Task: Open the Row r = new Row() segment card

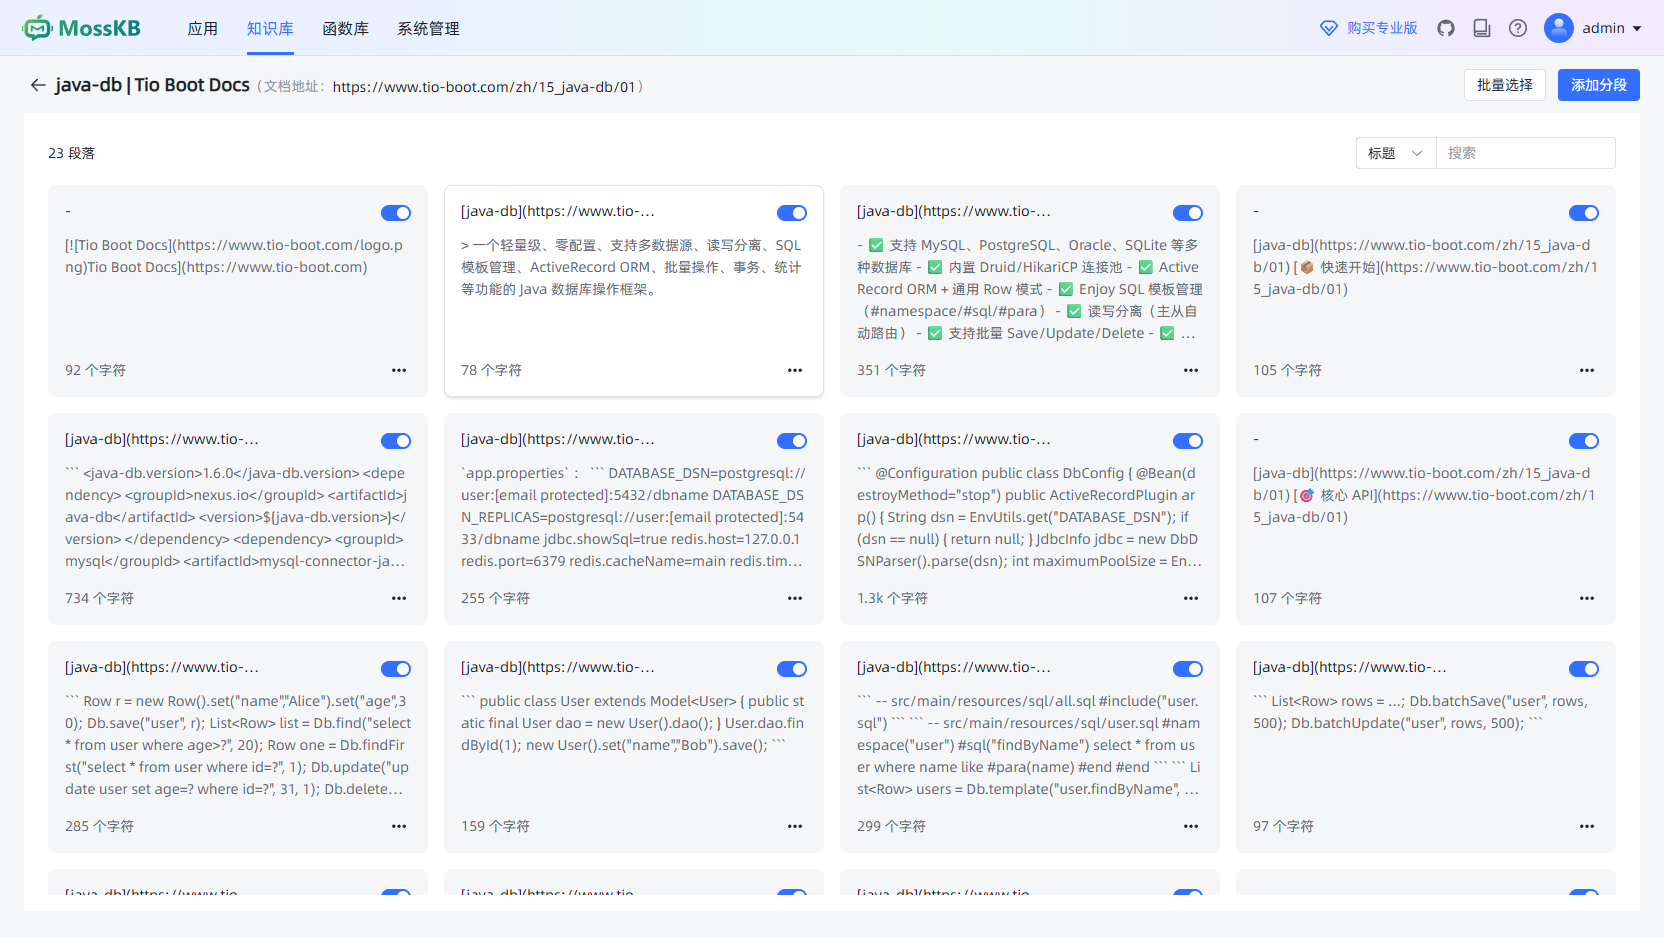Action: pyautogui.click(x=238, y=747)
